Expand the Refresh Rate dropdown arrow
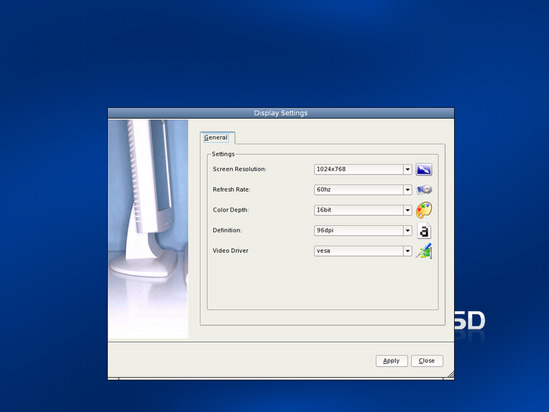 pos(408,190)
